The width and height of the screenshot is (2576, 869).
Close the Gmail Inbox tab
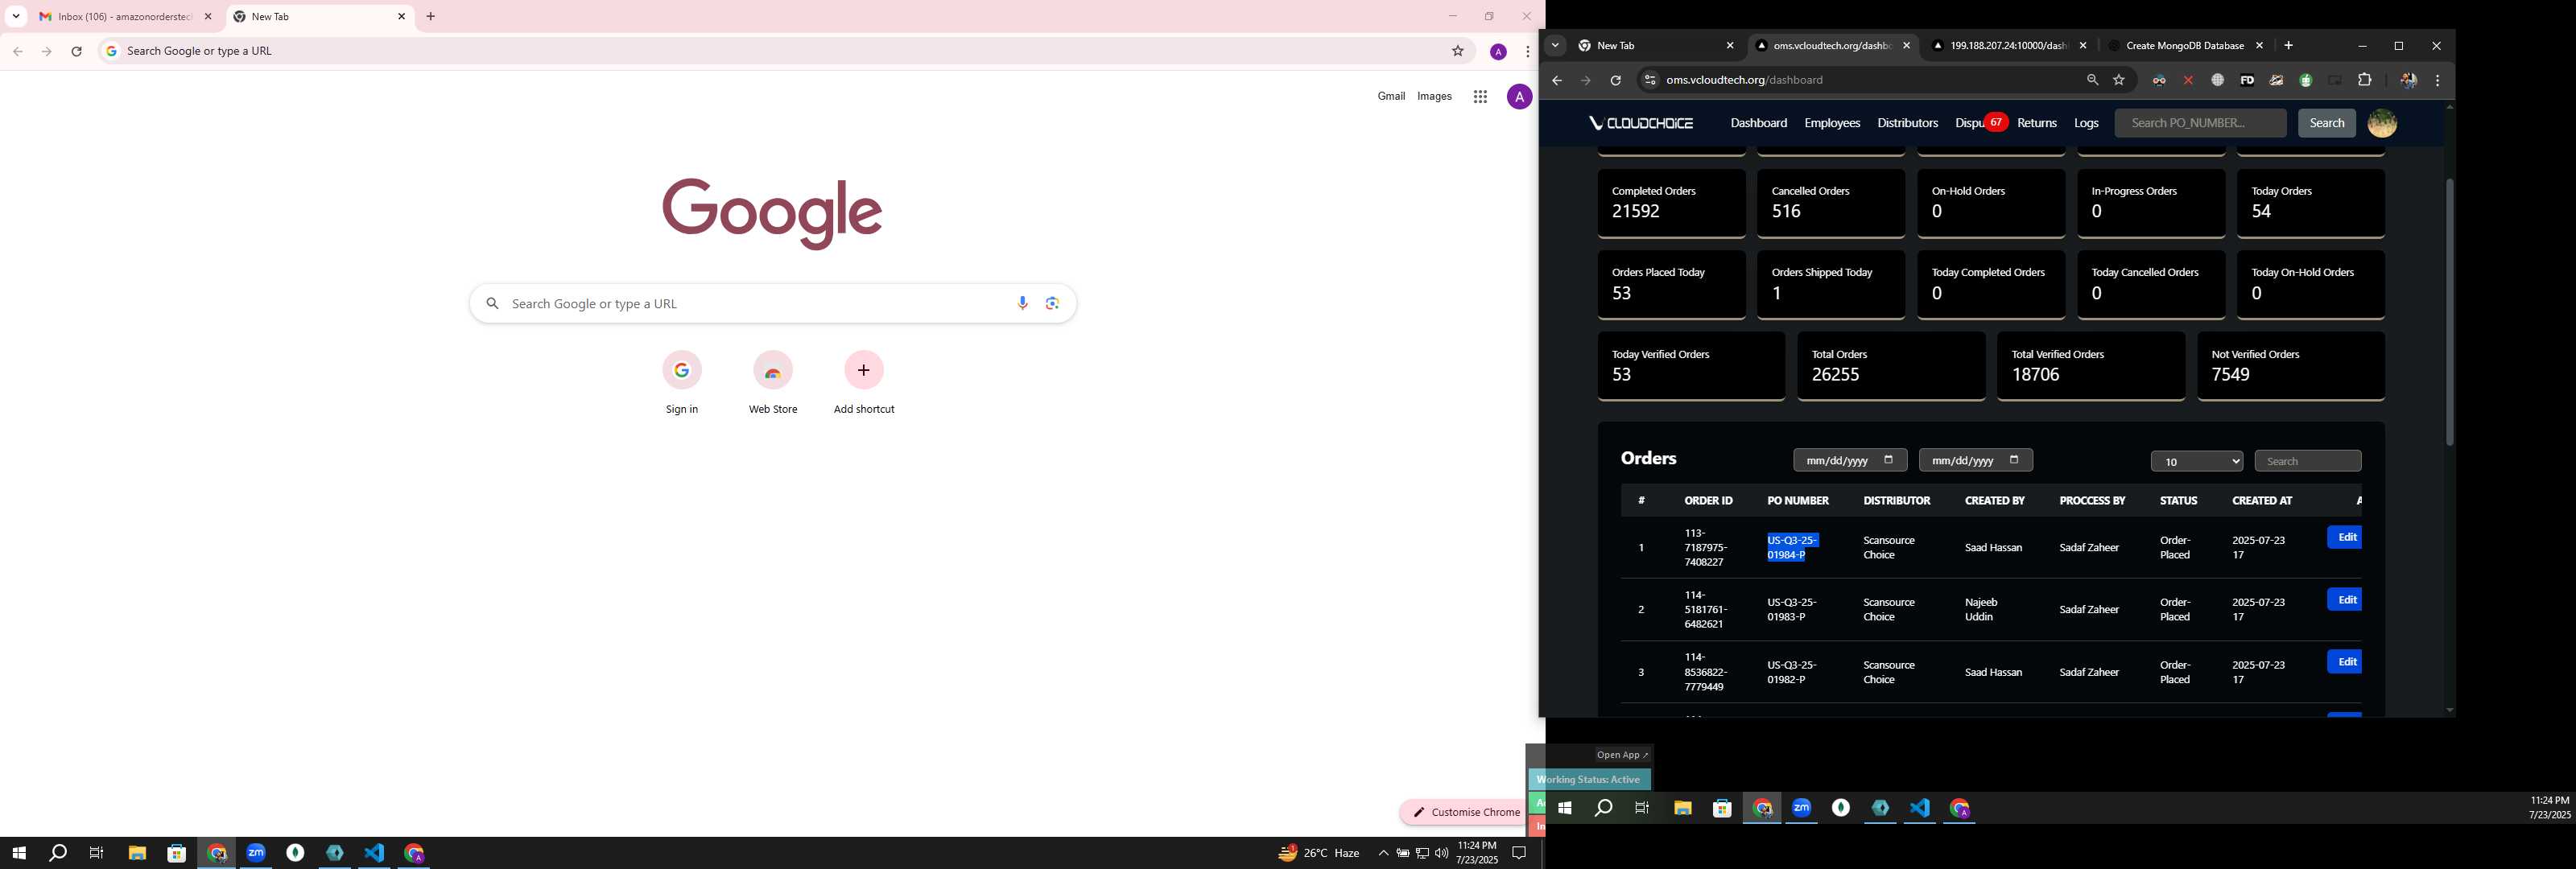208,17
